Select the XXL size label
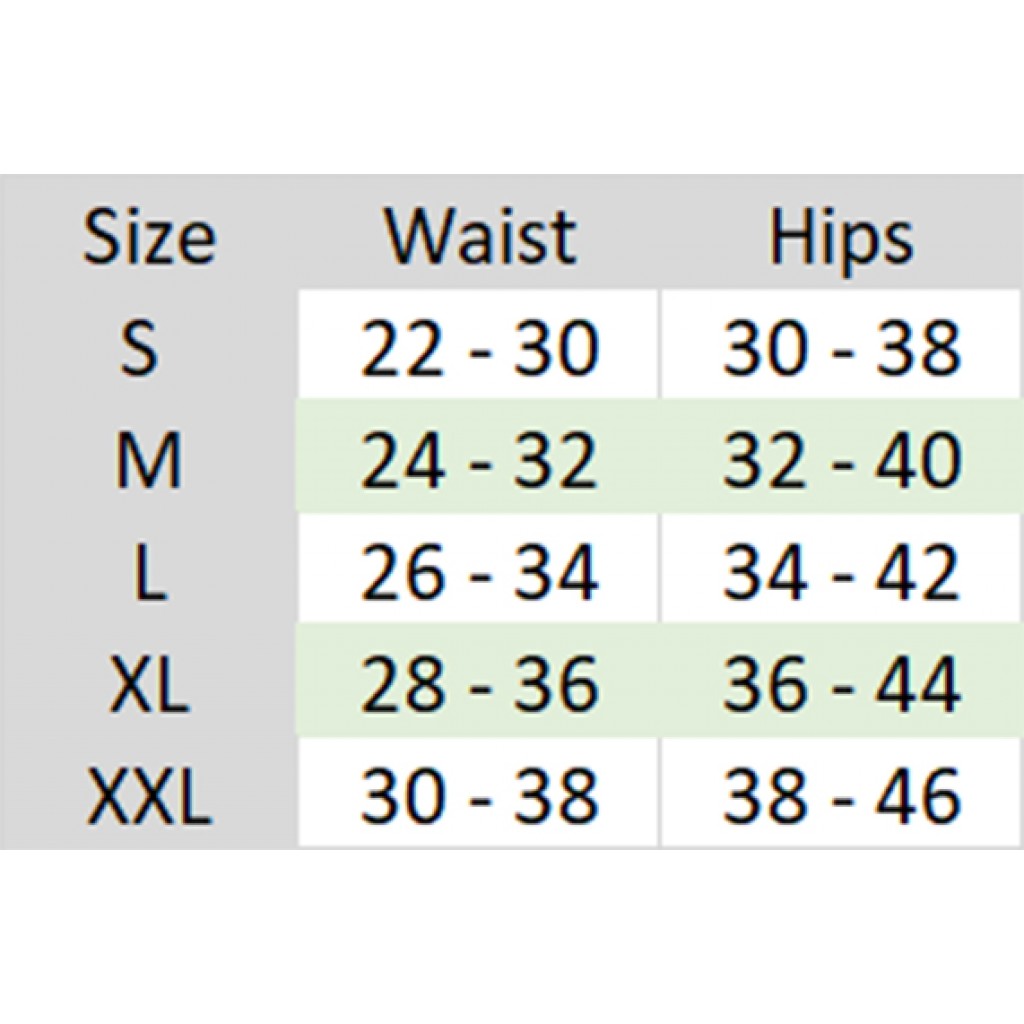The height and width of the screenshot is (1024, 1024). pos(148,797)
